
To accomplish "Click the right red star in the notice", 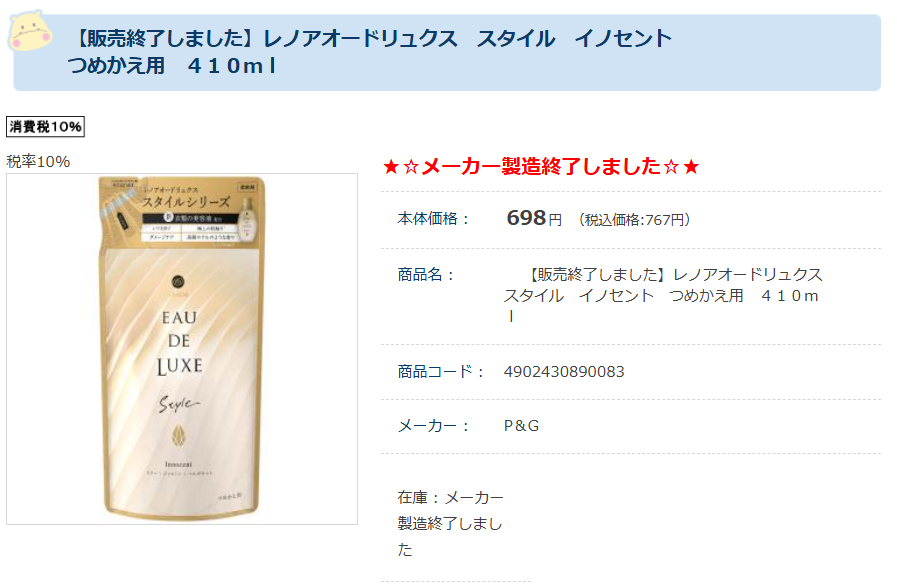I will tap(691, 167).
